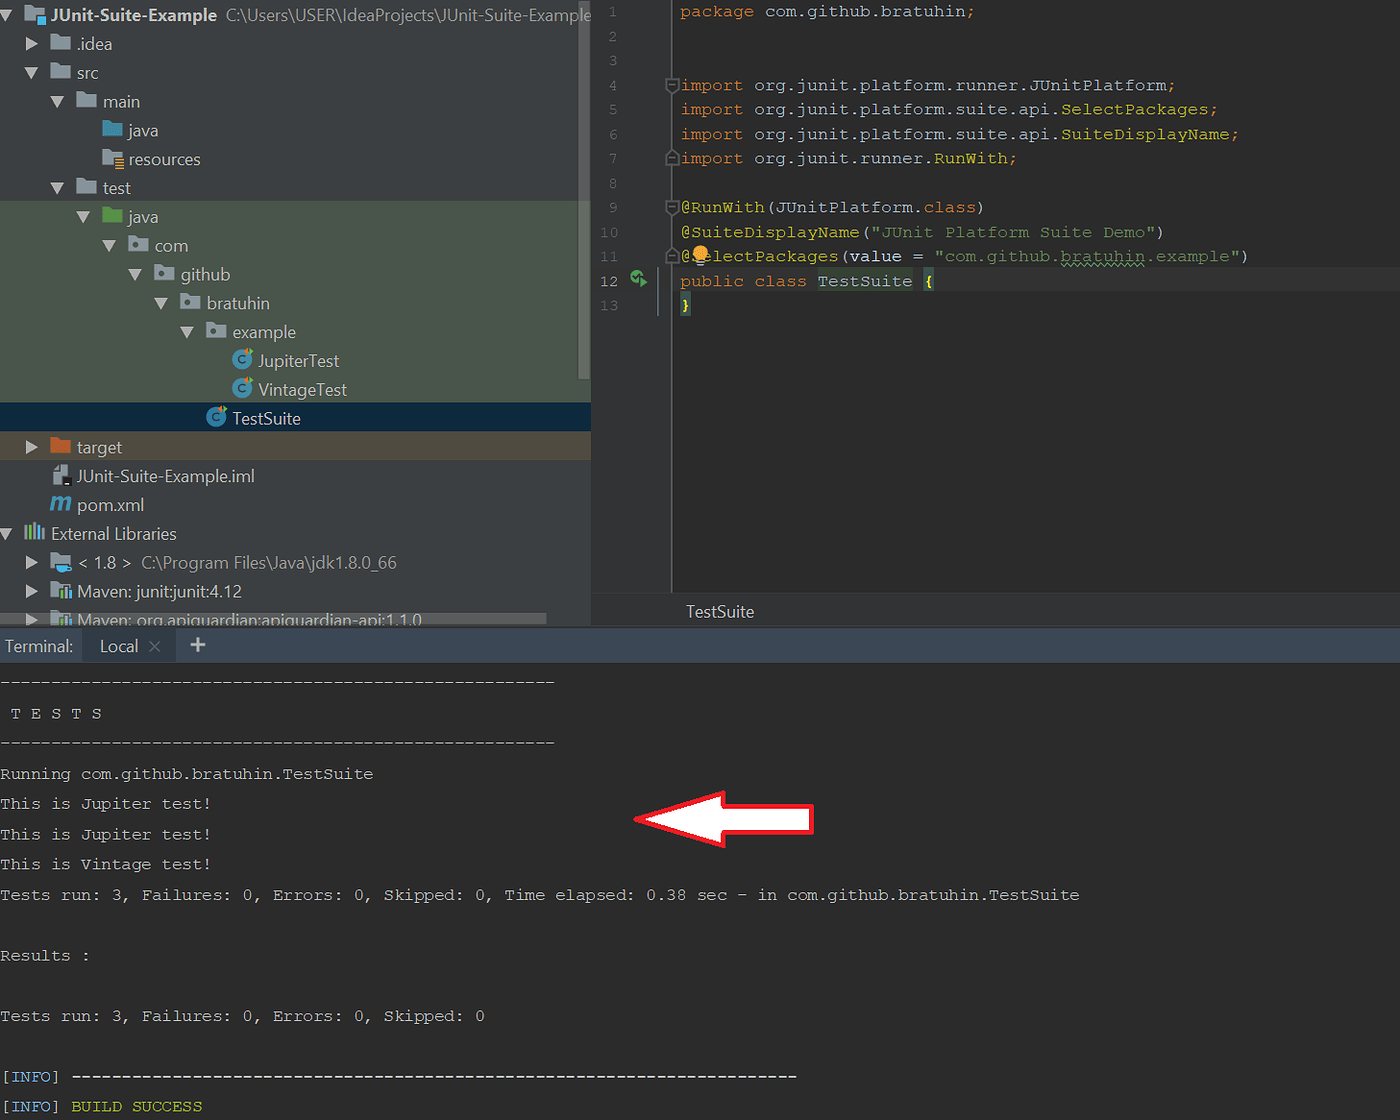Image resolution: width=1400 pixels, height=1120 pixels.
Task: Click line number 12 in the gutter
Action: point(609,281)
